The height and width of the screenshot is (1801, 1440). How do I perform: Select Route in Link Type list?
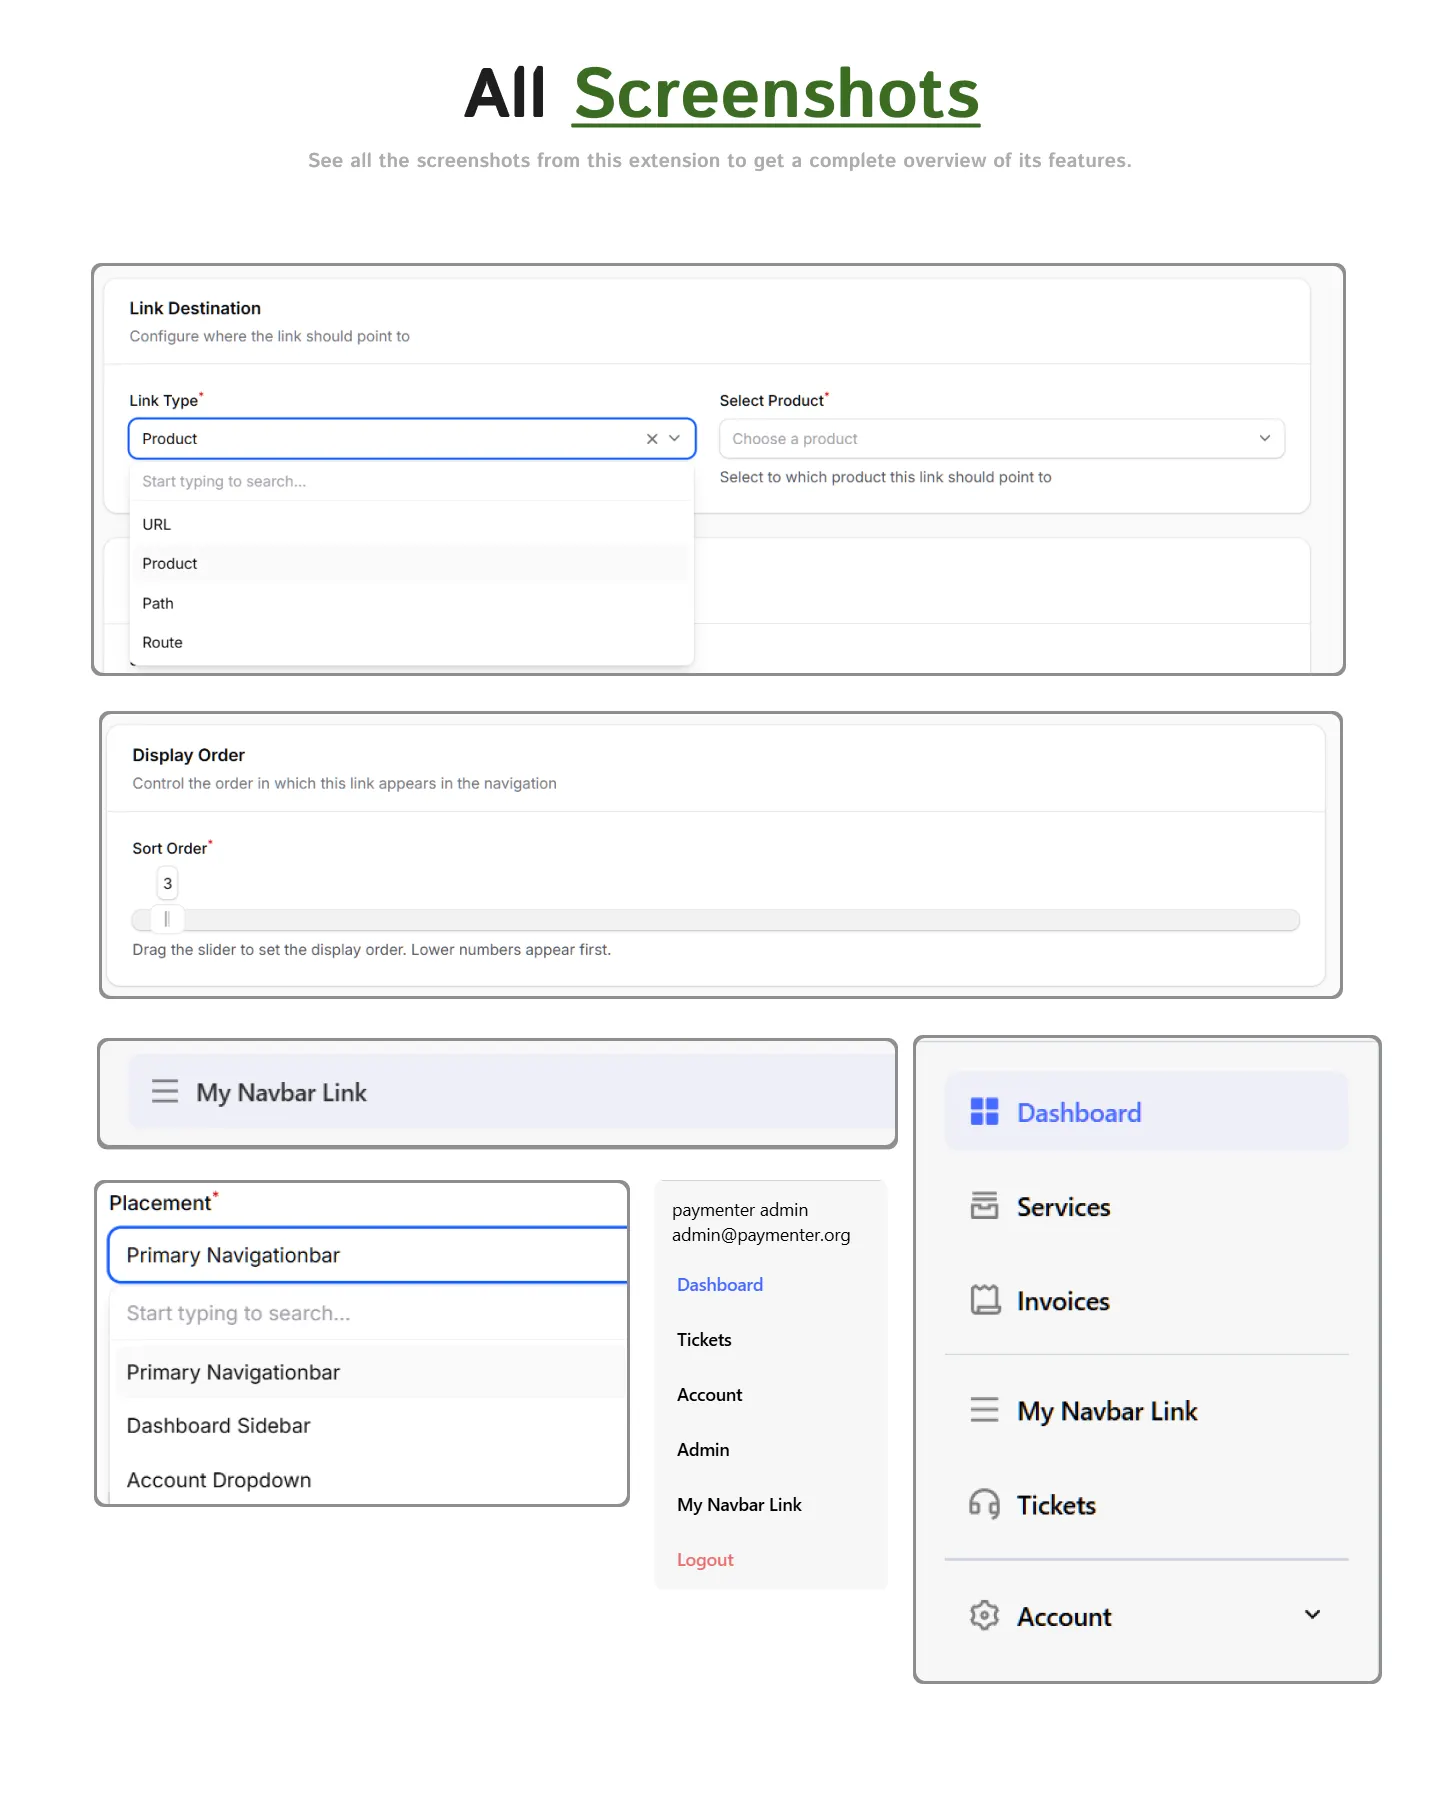pyautogui.click(x=162, y=643)
